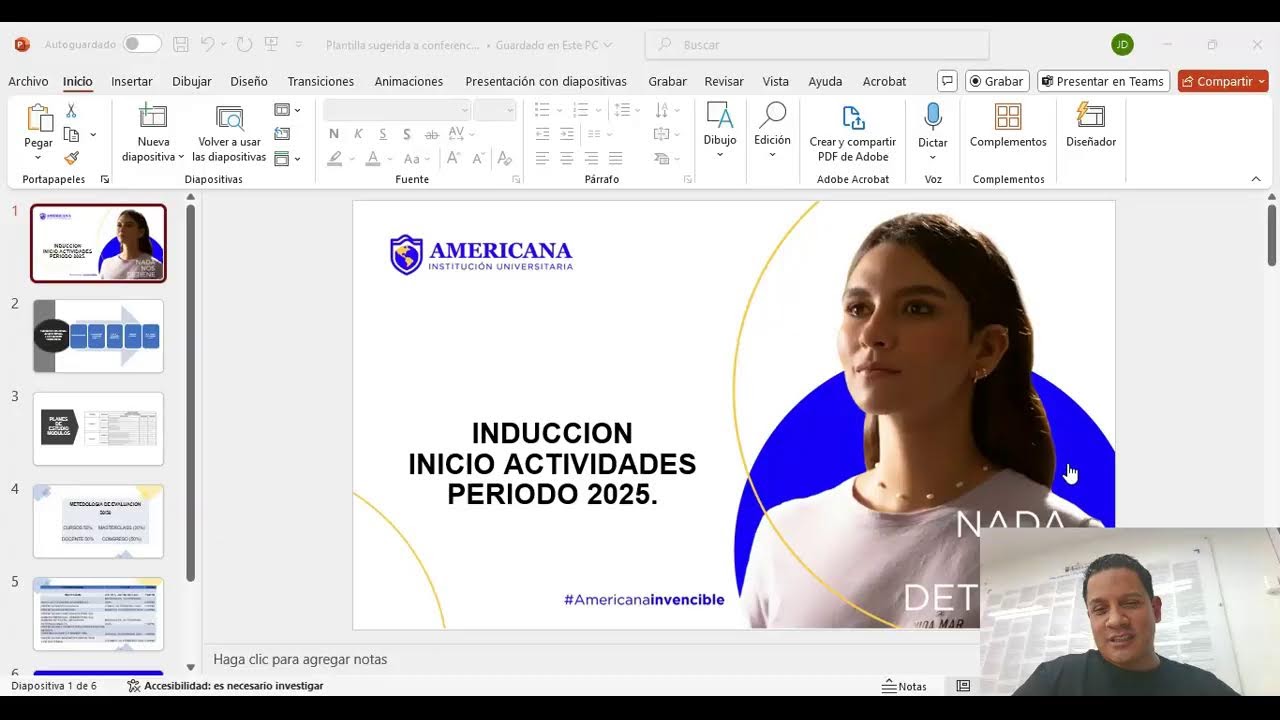Click the Nueva diapositiva icon
Screen dimensions: 1280x720
point(153,117)
